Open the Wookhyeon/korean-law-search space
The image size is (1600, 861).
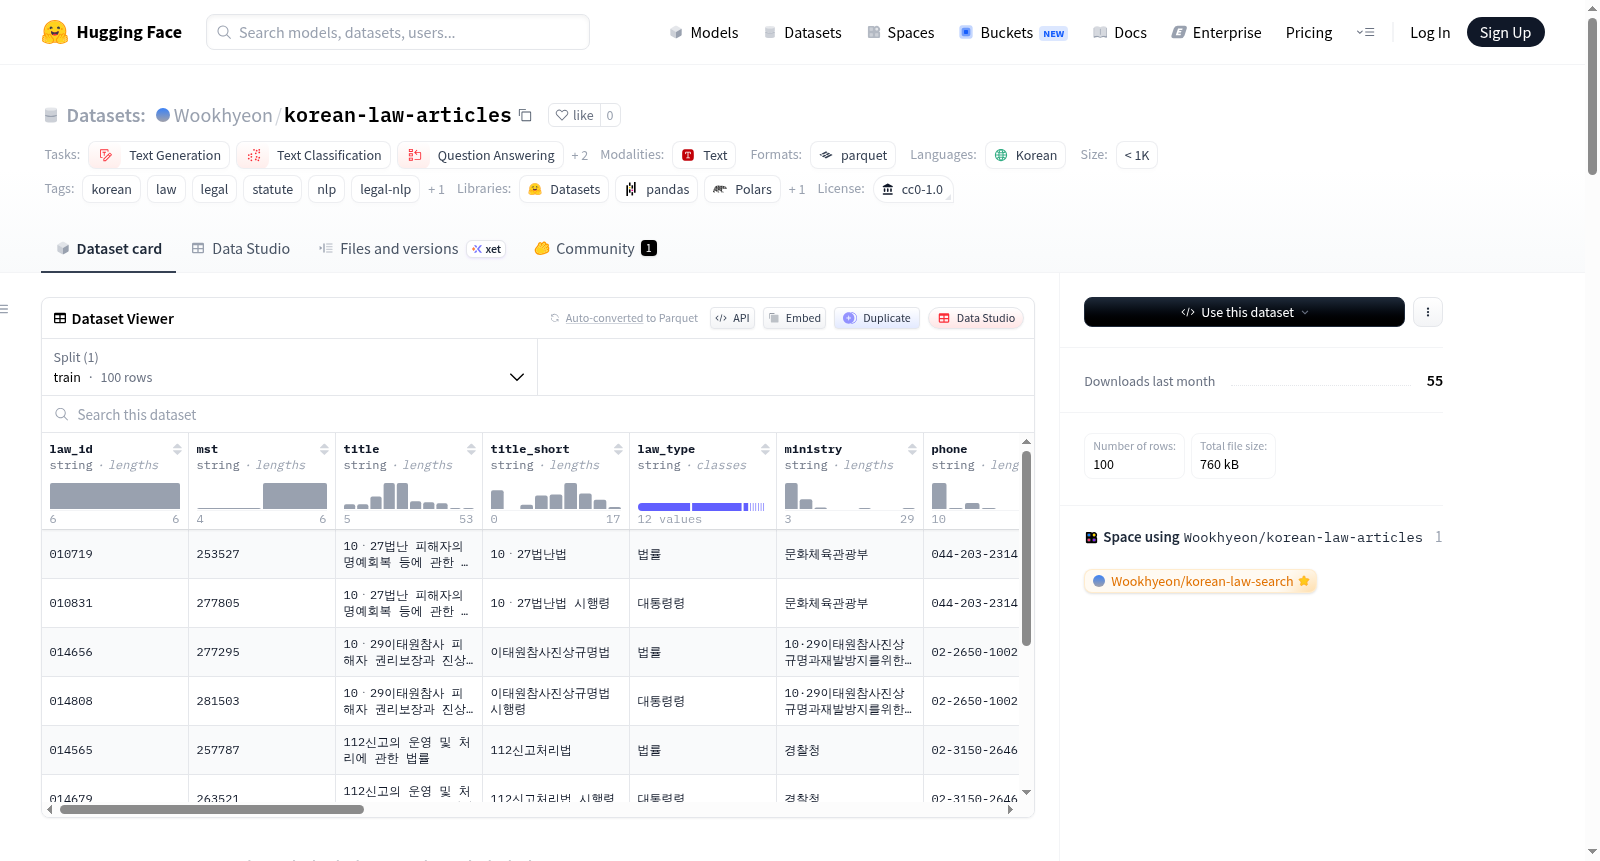pyautogui.click(x=1200, y=581)
